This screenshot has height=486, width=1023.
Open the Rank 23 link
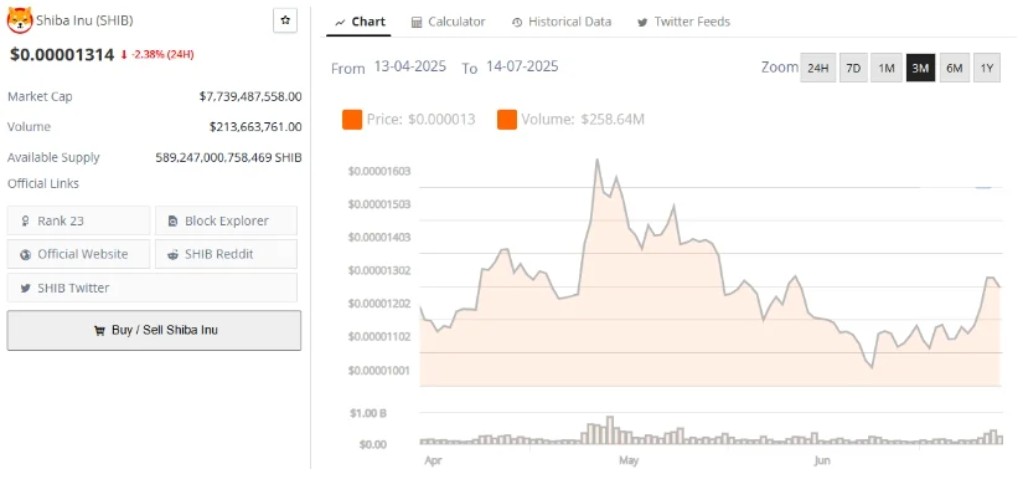coord(78,220)
